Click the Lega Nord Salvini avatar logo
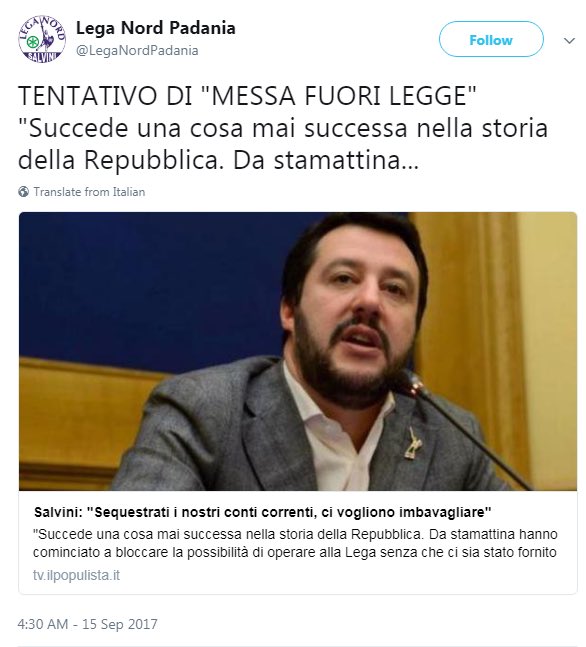 [x=42, y=40]
